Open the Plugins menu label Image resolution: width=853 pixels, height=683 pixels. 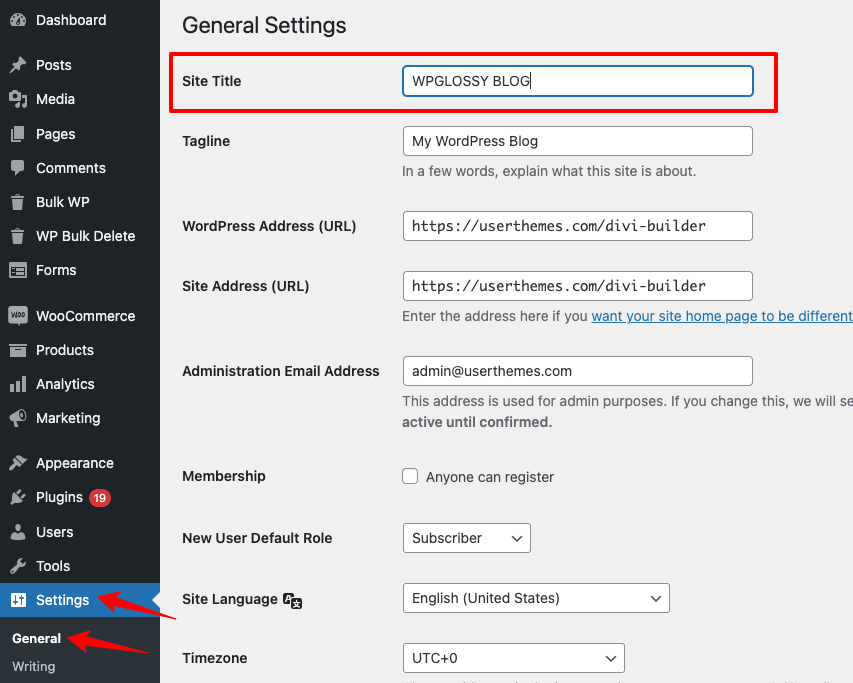click(x=59, y=497)
